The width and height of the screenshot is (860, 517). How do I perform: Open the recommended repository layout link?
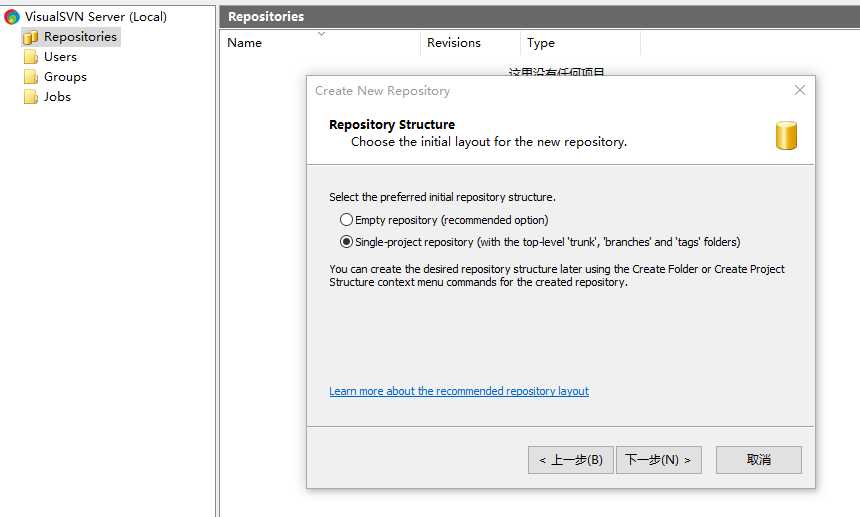tap(459, 391)
